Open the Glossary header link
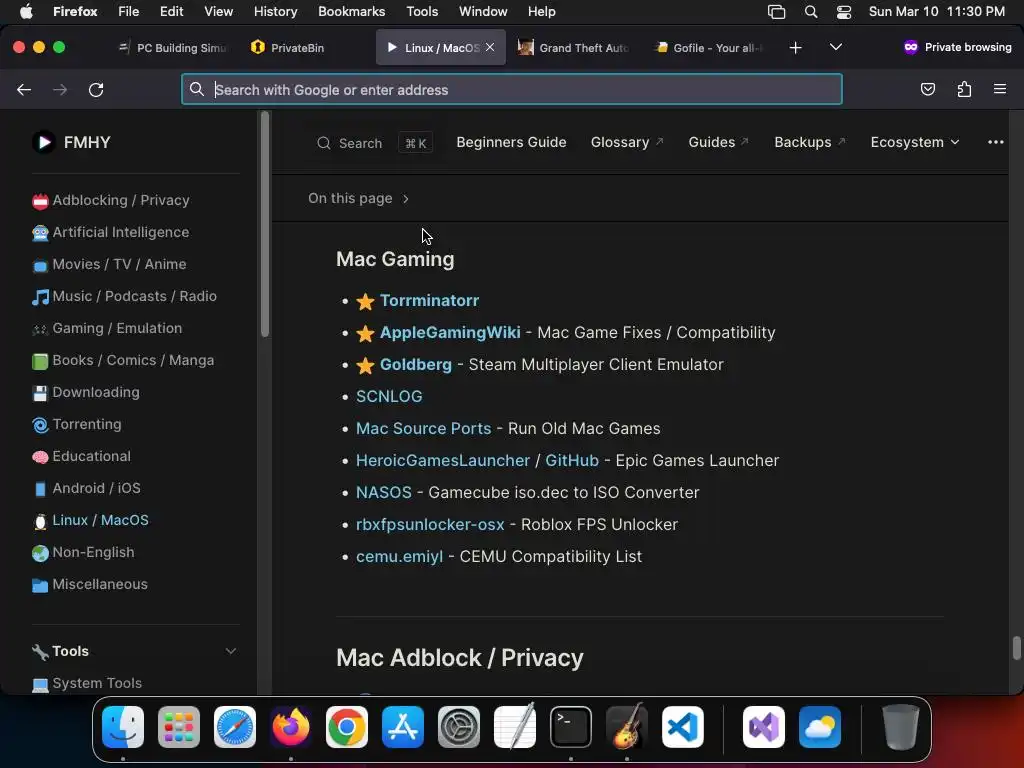1024x768 pixels. coord(626,142)
